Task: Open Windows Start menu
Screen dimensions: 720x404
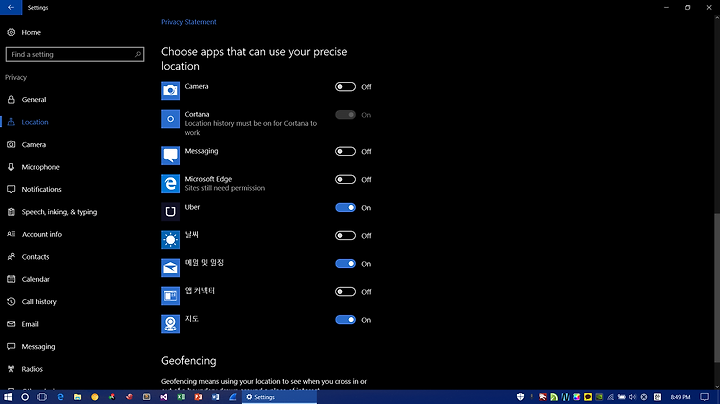Action: click(8, 397)
